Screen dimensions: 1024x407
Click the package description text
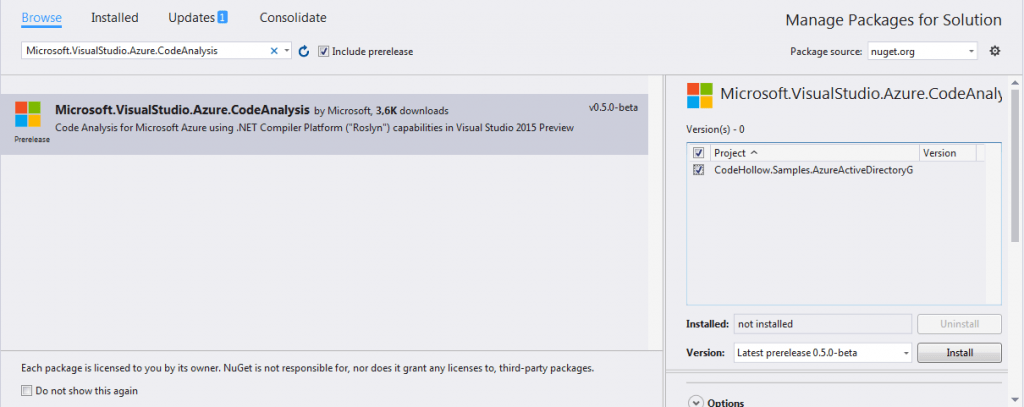pos(314,128)
